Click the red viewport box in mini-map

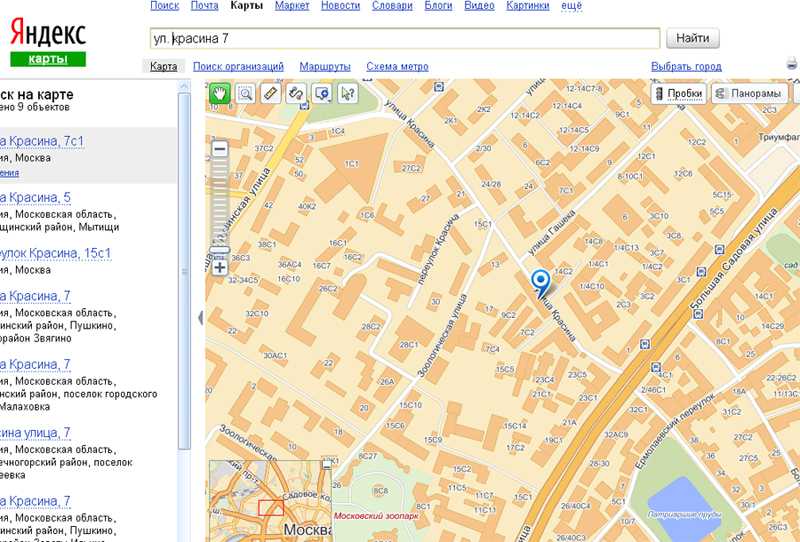click(270, 508)
